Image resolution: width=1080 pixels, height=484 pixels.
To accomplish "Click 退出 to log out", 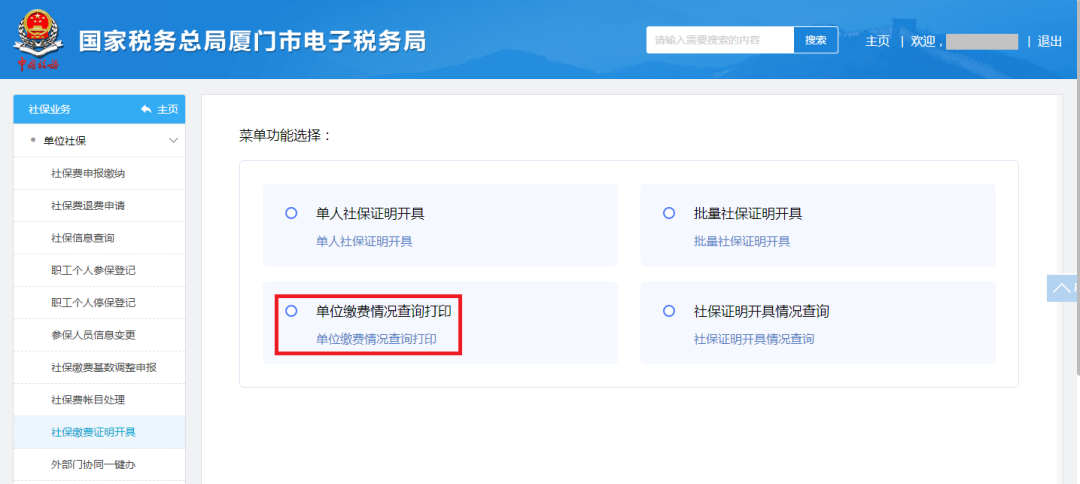I will click(x=1050, y=41).
